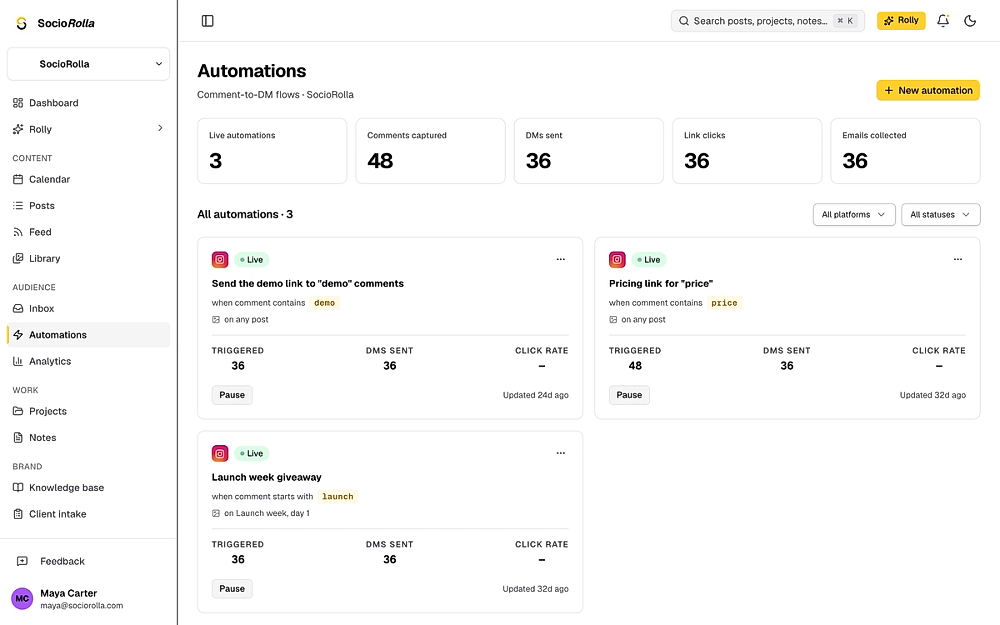Open the 'Launch week giveaway' title

coord(267,477)
